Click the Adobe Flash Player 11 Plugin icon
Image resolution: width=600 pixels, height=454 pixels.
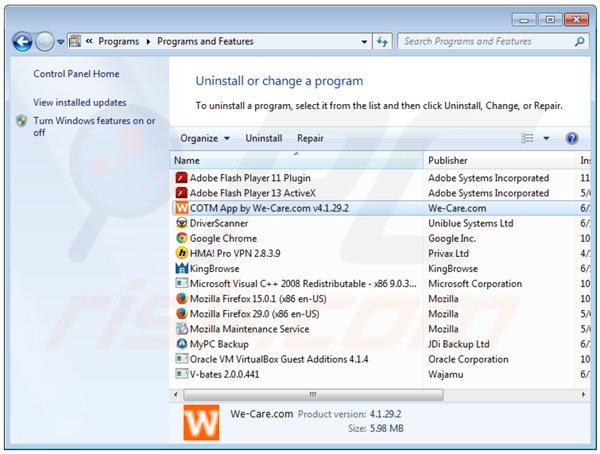click(x=181, y=178)
